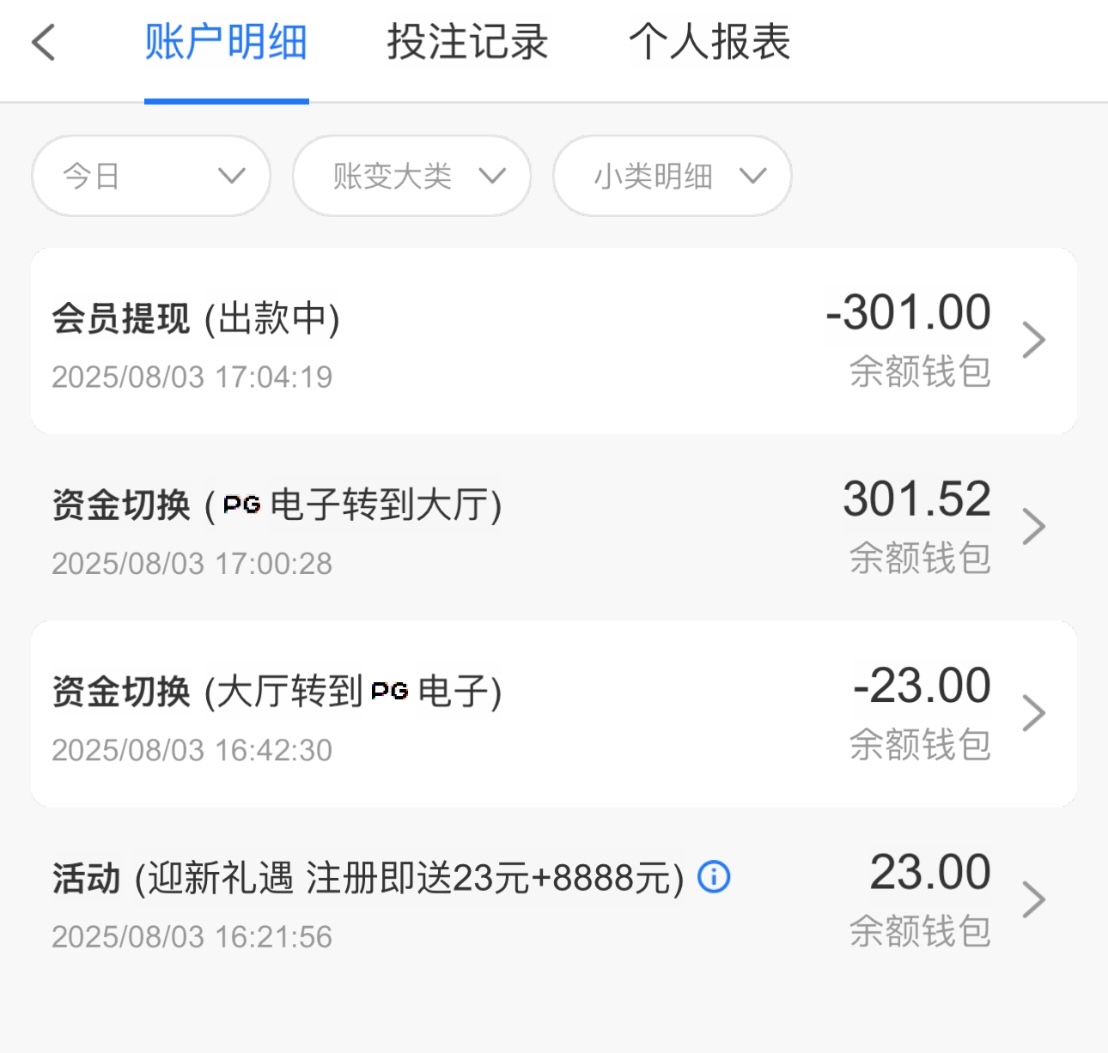Viewport: 1108px width, 1053px height.
Task: Open the PG电子转到大厅 transfer record
Action: [x=277, y=506]
